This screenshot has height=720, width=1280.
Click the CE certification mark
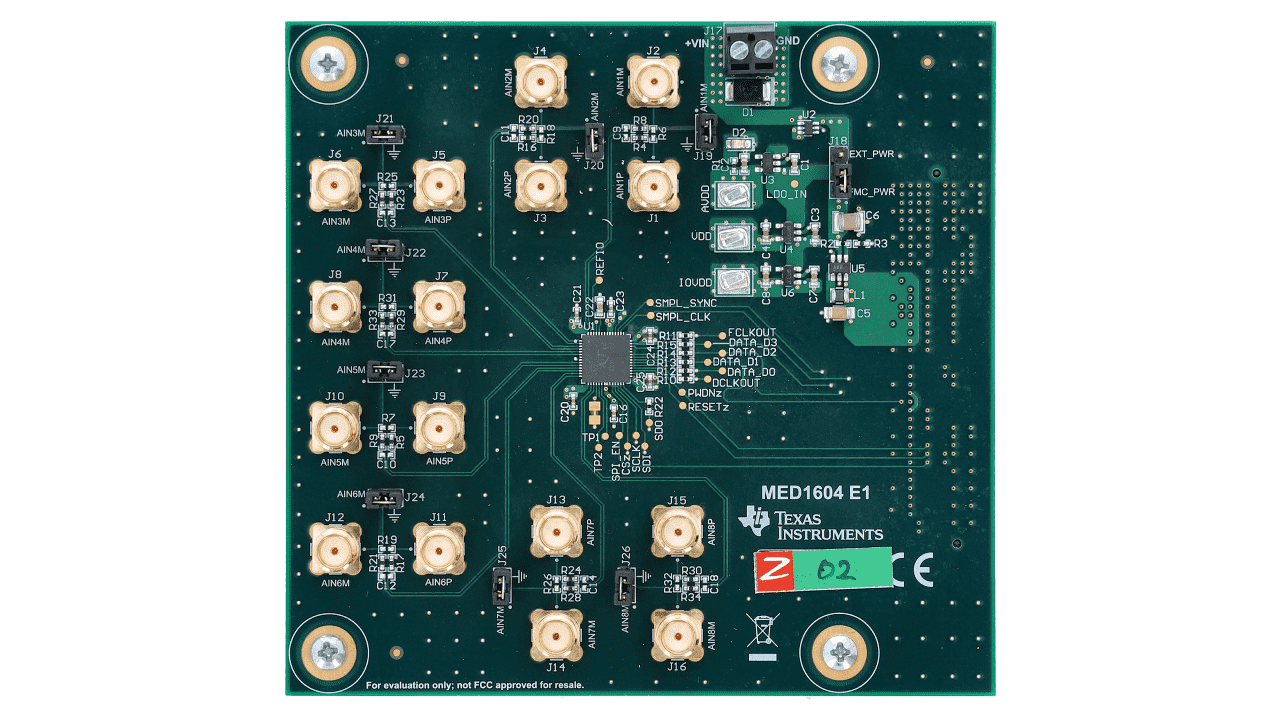pyautogui.click(x=913, y=569)
